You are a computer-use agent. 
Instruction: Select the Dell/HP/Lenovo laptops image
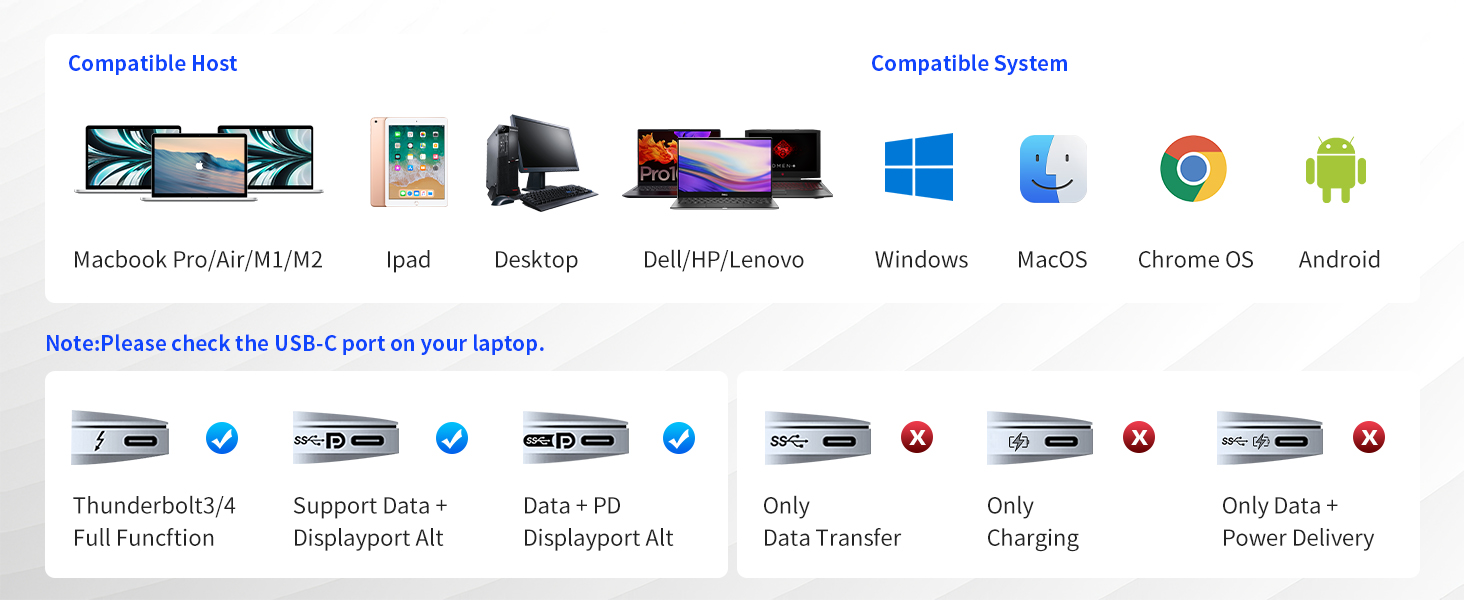point(727,168)
